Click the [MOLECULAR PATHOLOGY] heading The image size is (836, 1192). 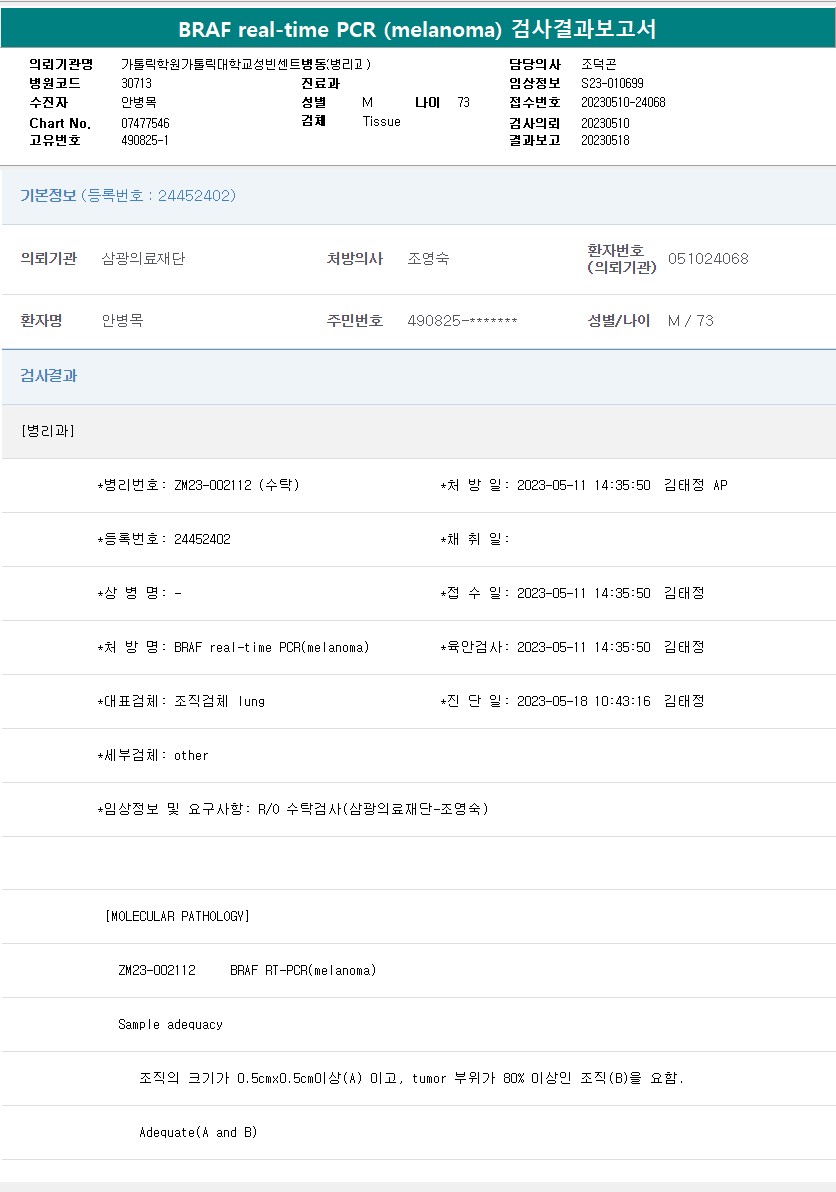(x=177, y=916)
